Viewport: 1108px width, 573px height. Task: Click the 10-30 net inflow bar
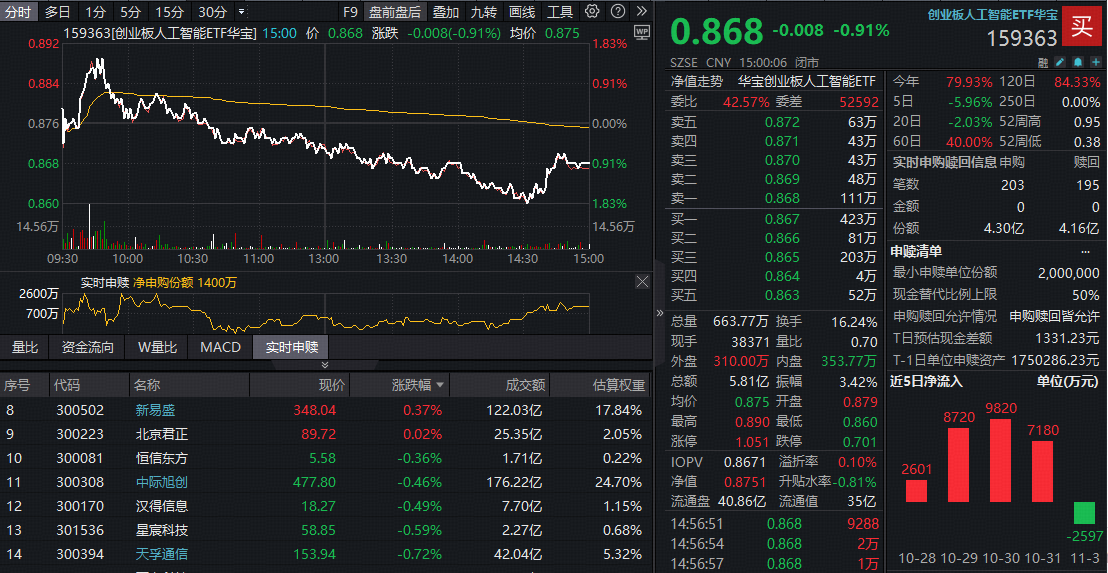click(999, 460)
